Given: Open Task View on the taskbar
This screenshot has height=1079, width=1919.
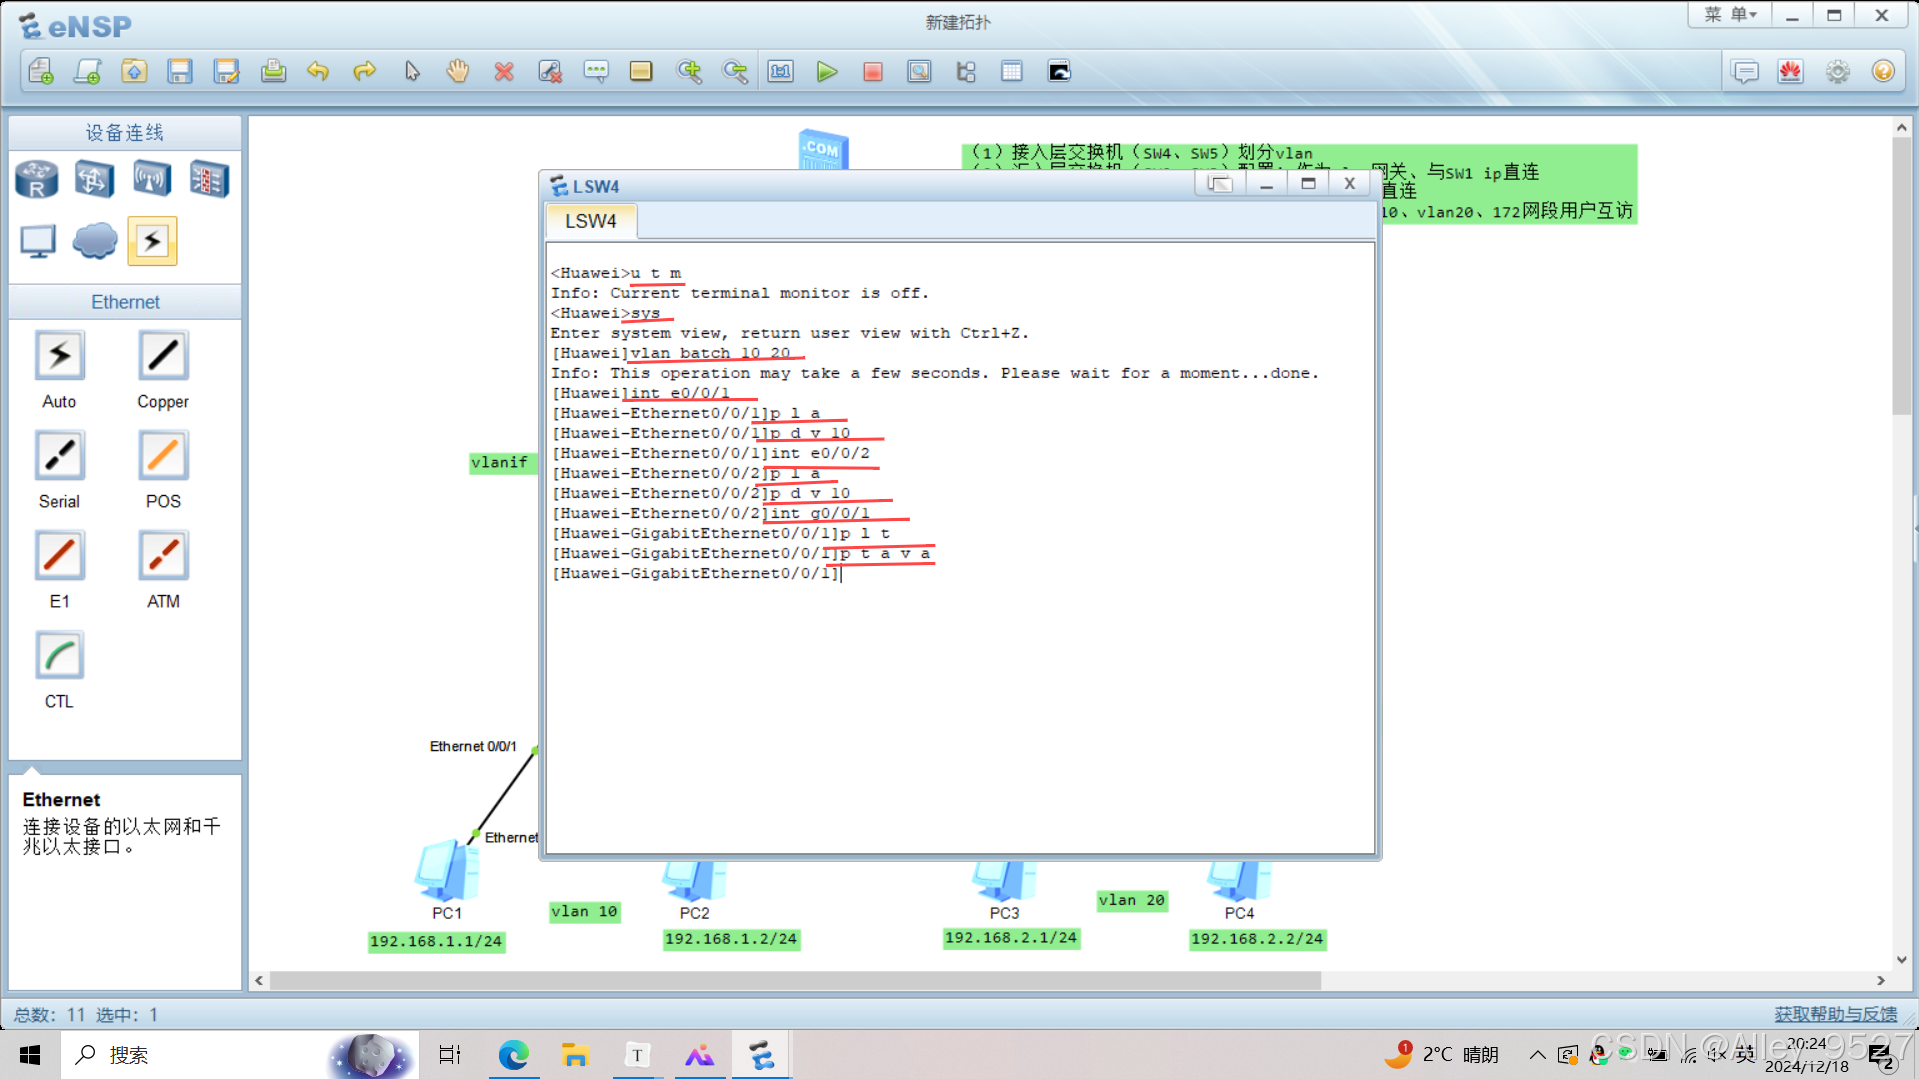Looking at the screenshot, I should click(450, 1055).
